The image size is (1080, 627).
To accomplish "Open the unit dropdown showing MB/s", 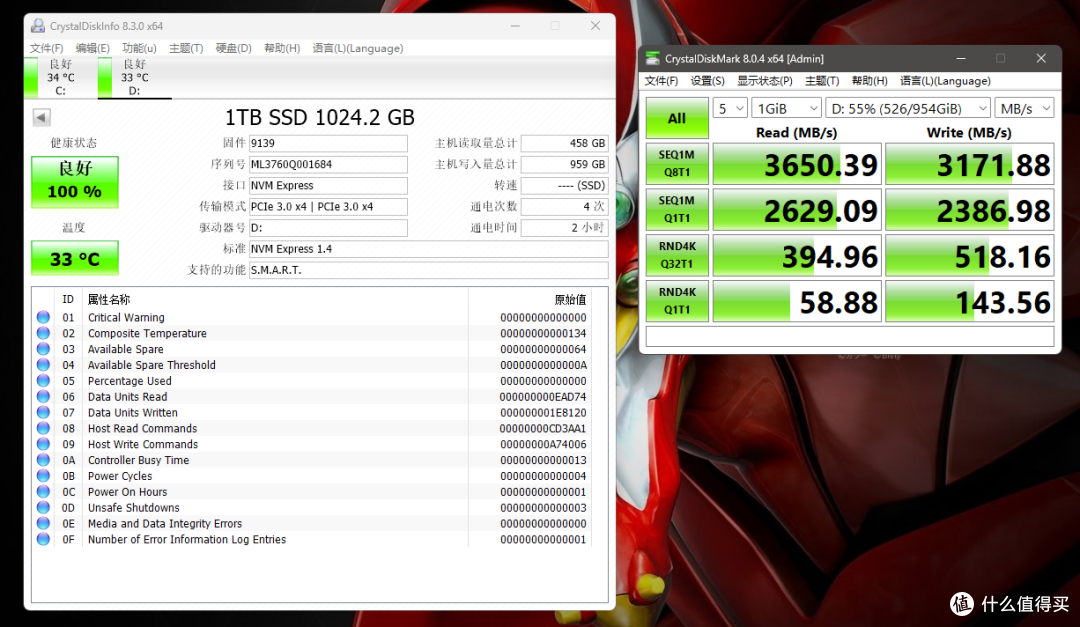I will pos(1024,108).
